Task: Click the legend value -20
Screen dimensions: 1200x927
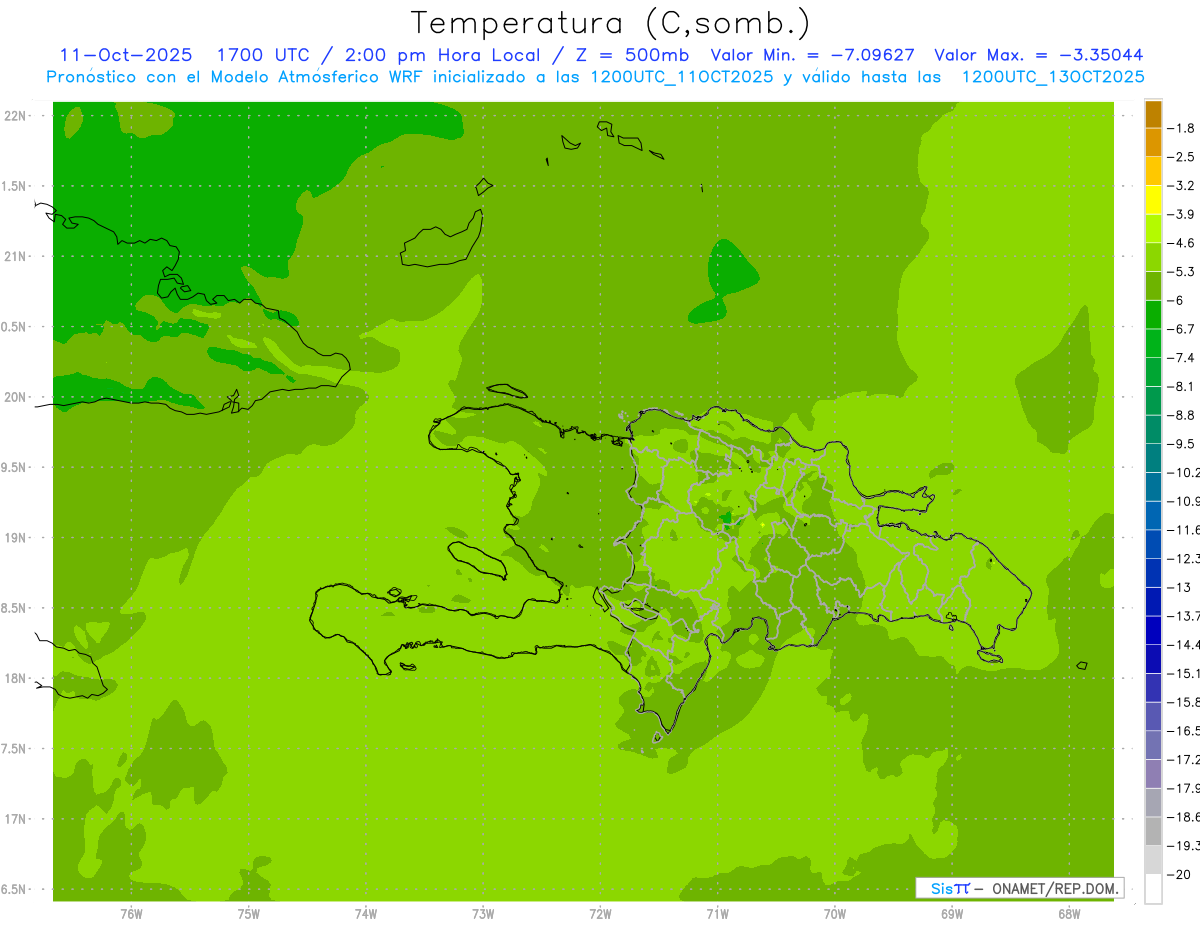Action: (x=1180, y=875)
